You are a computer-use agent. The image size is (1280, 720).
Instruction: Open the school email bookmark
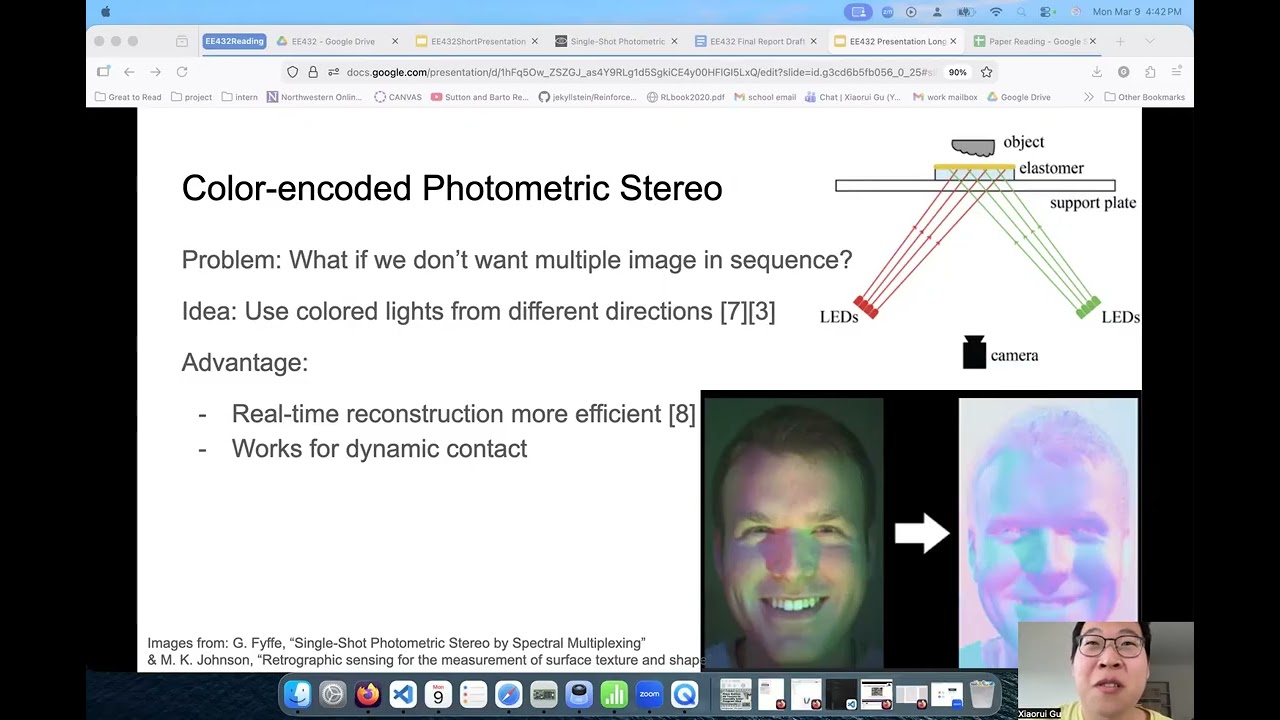point(765,97)
